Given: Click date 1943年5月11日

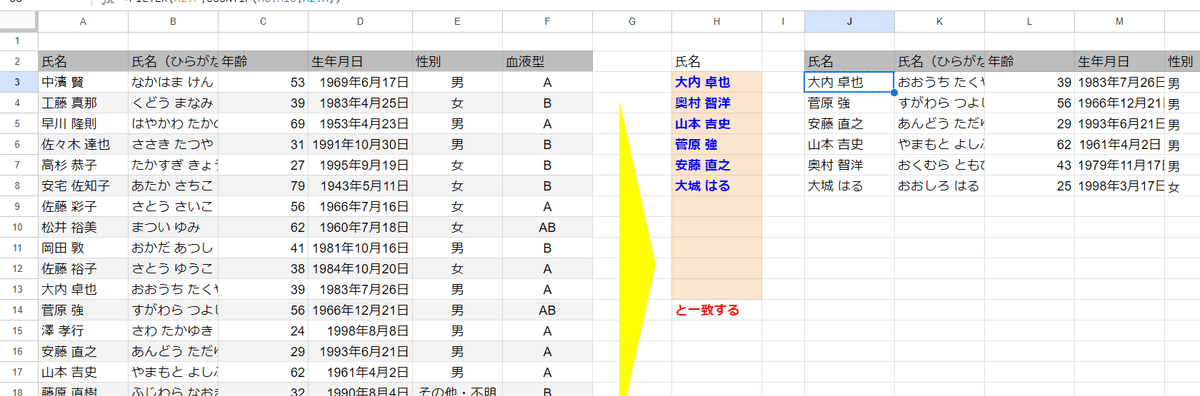Looking at the screenshot, I should (x=360, y=185).
